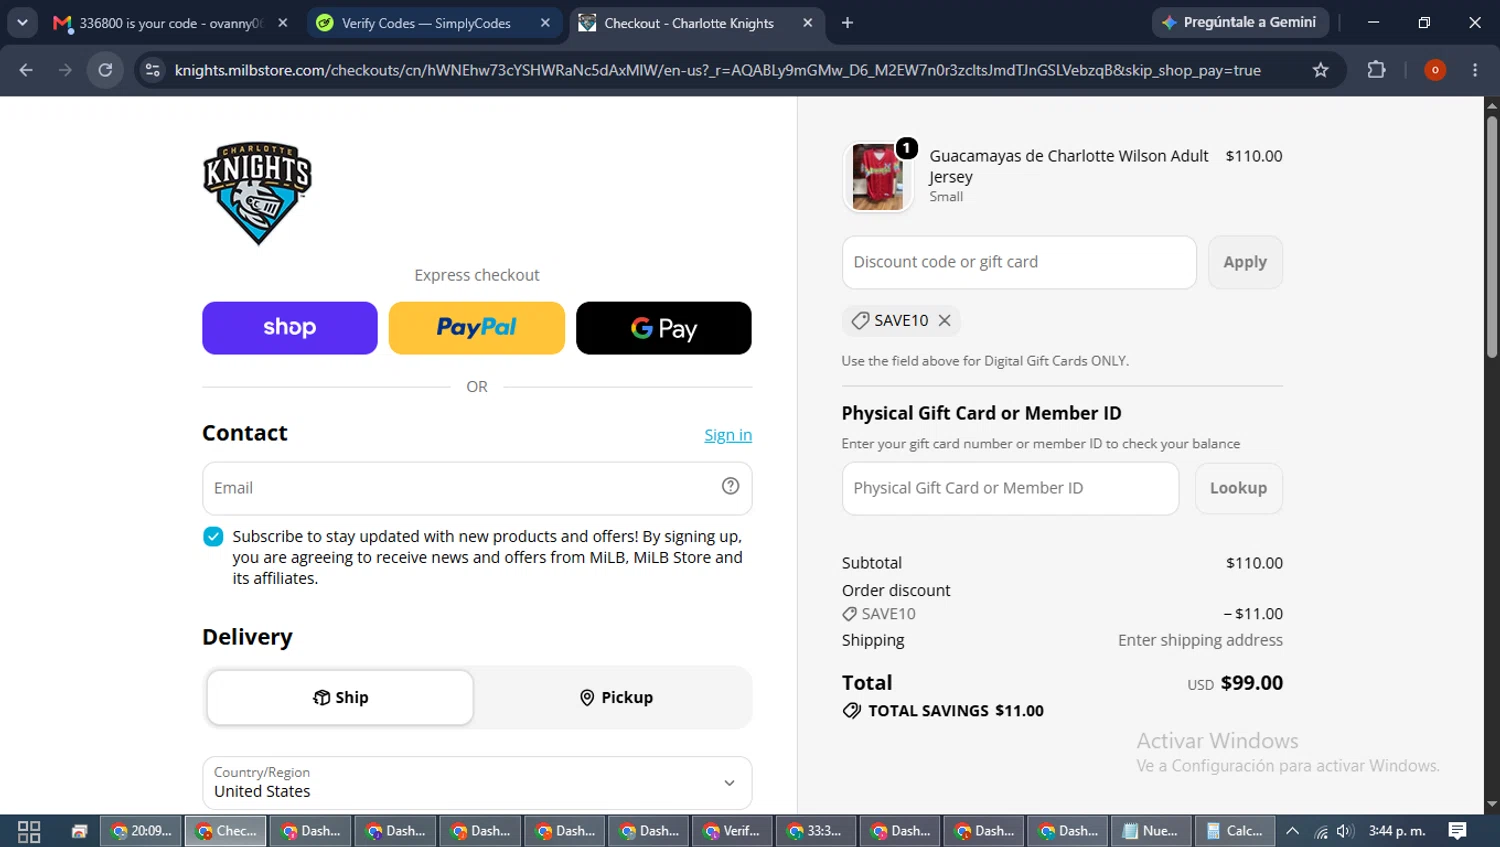Click the Pregúntale a Gemini button

[1240, 22]
